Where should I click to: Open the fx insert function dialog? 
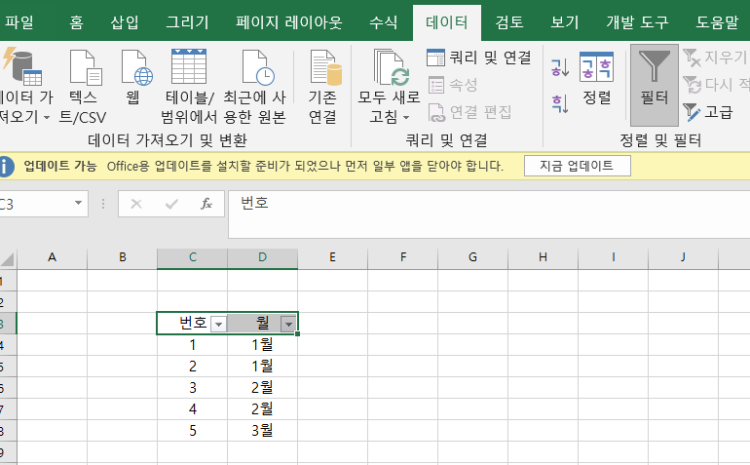pyautogui.click(x=206, y=204)
